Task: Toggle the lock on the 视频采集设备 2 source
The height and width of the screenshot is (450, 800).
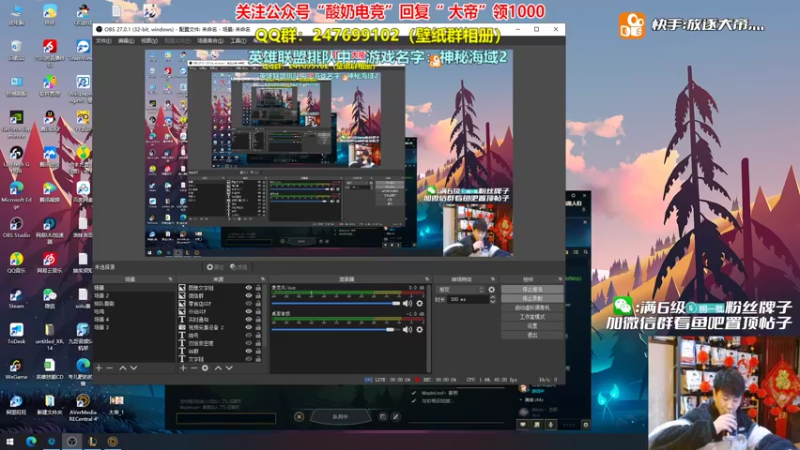Action: tap(258, 327)
